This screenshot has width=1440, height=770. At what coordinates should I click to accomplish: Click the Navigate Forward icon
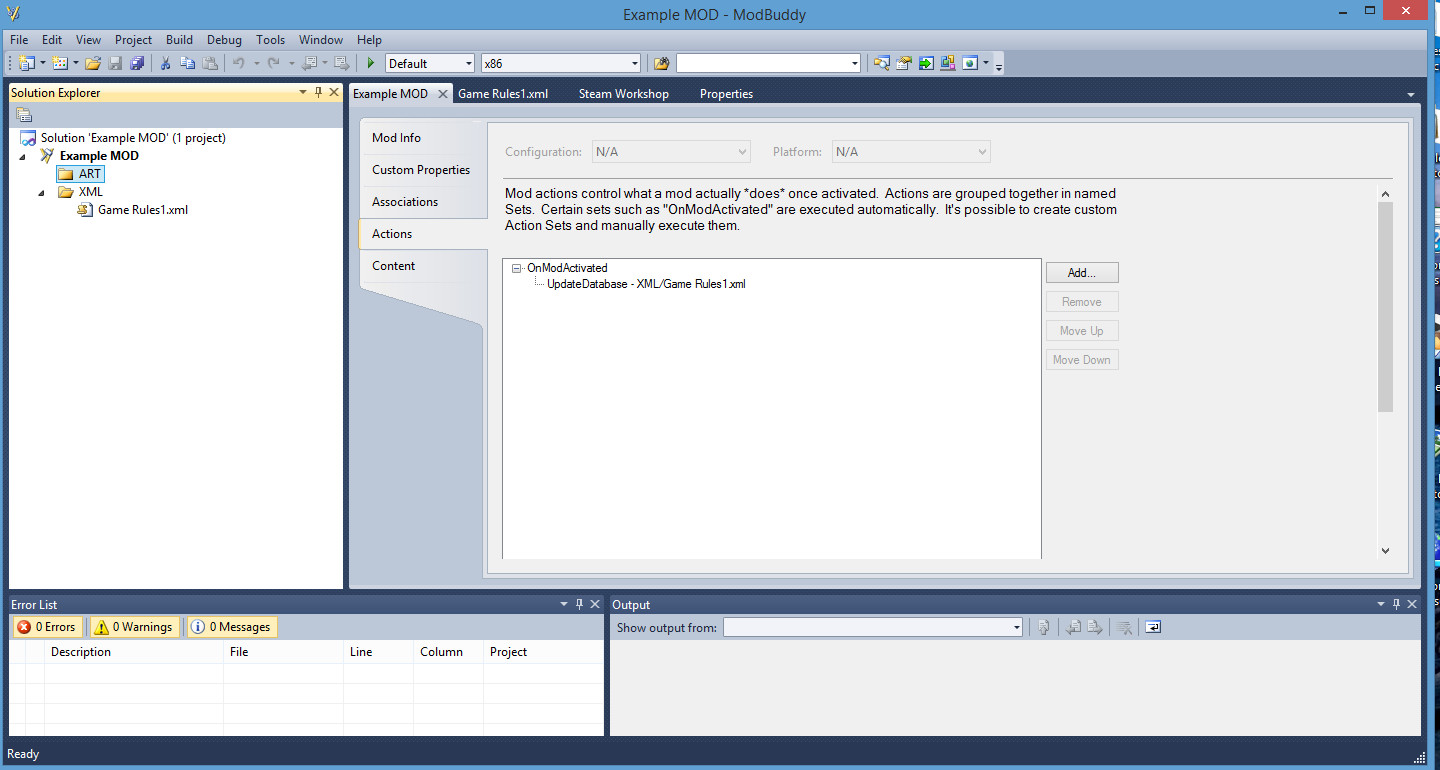341,63
